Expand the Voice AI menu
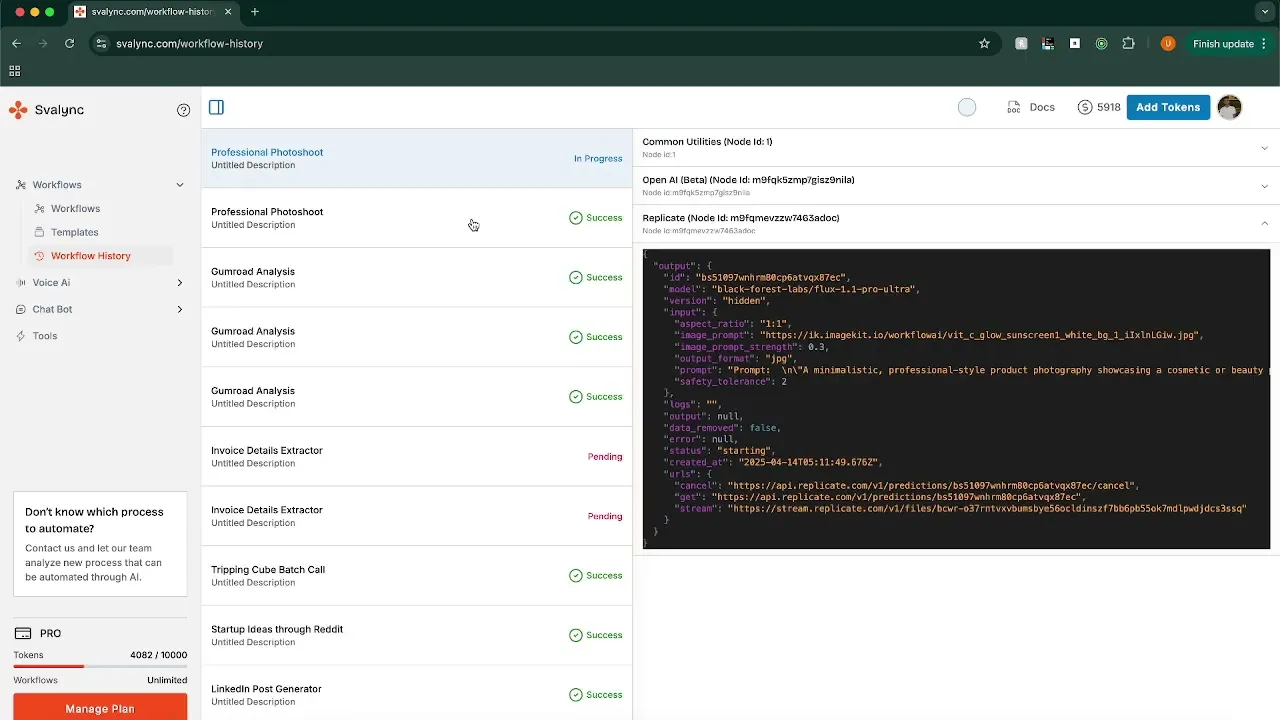The width and height of the screenshot is (1280, 720). tap(179, 283)
